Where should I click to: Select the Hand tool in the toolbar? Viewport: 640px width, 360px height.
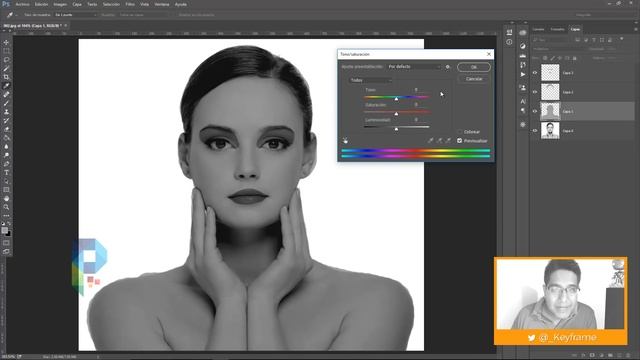coord(6,198)
